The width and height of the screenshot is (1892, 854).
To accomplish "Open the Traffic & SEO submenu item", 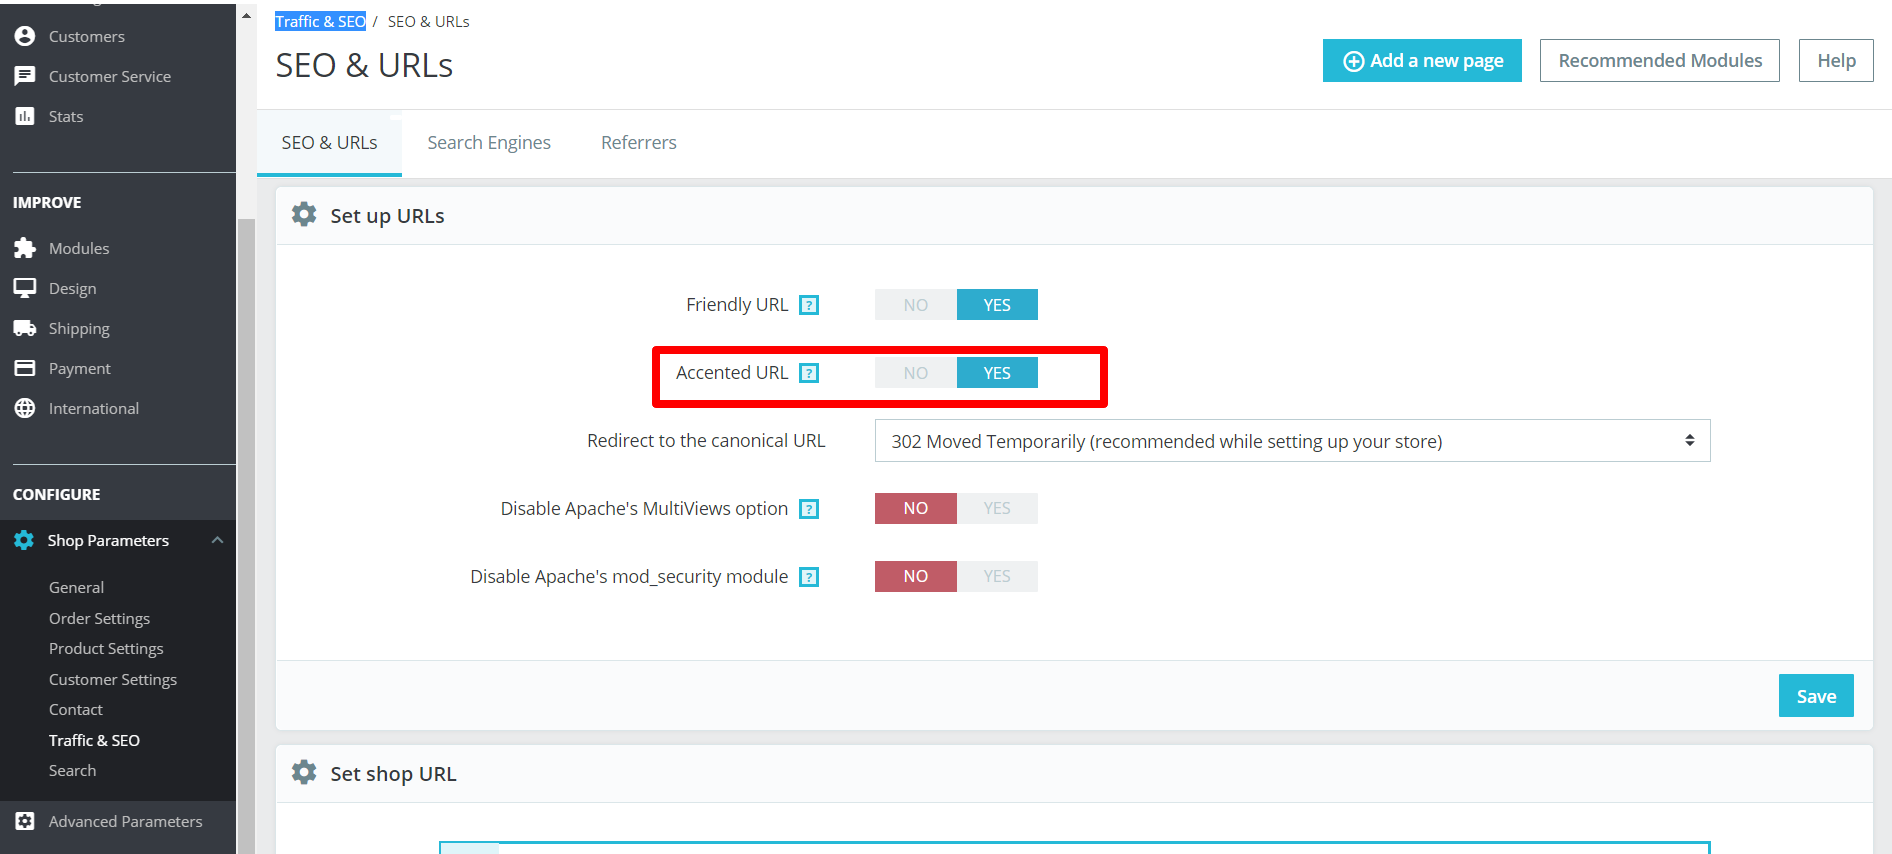I will tap(94, 740).
